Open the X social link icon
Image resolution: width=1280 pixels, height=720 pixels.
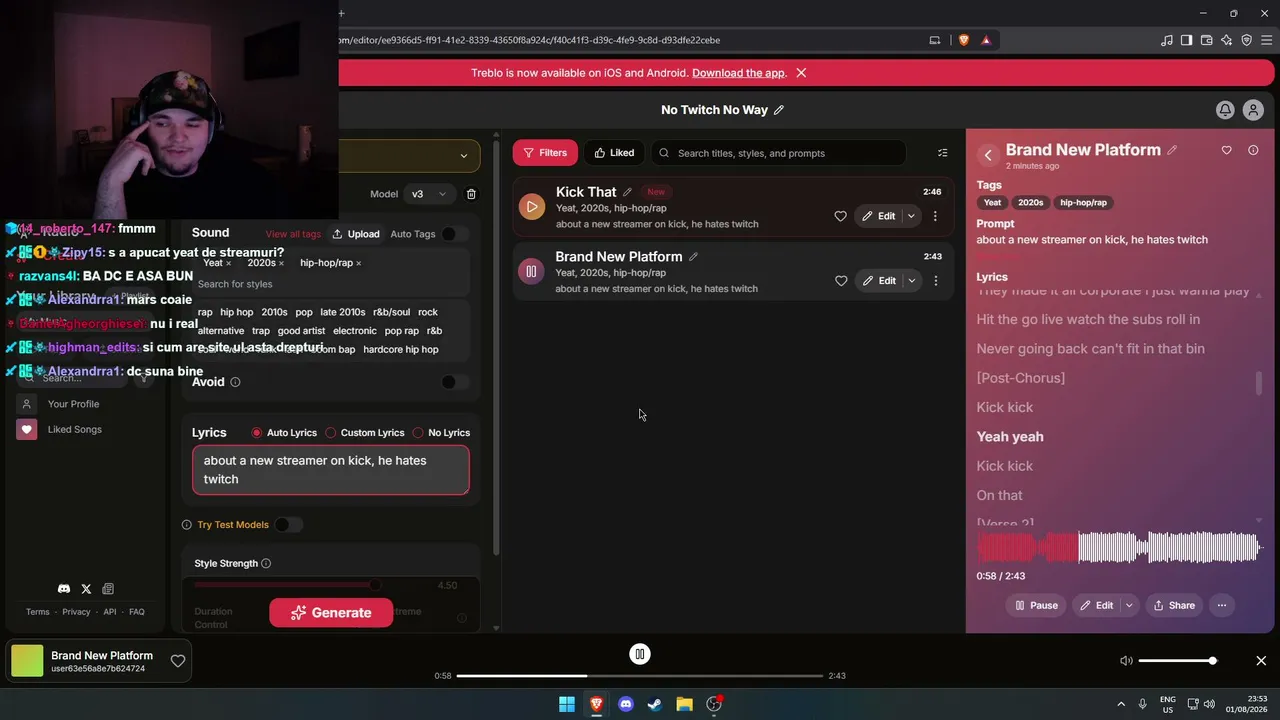tap(86, 589)
